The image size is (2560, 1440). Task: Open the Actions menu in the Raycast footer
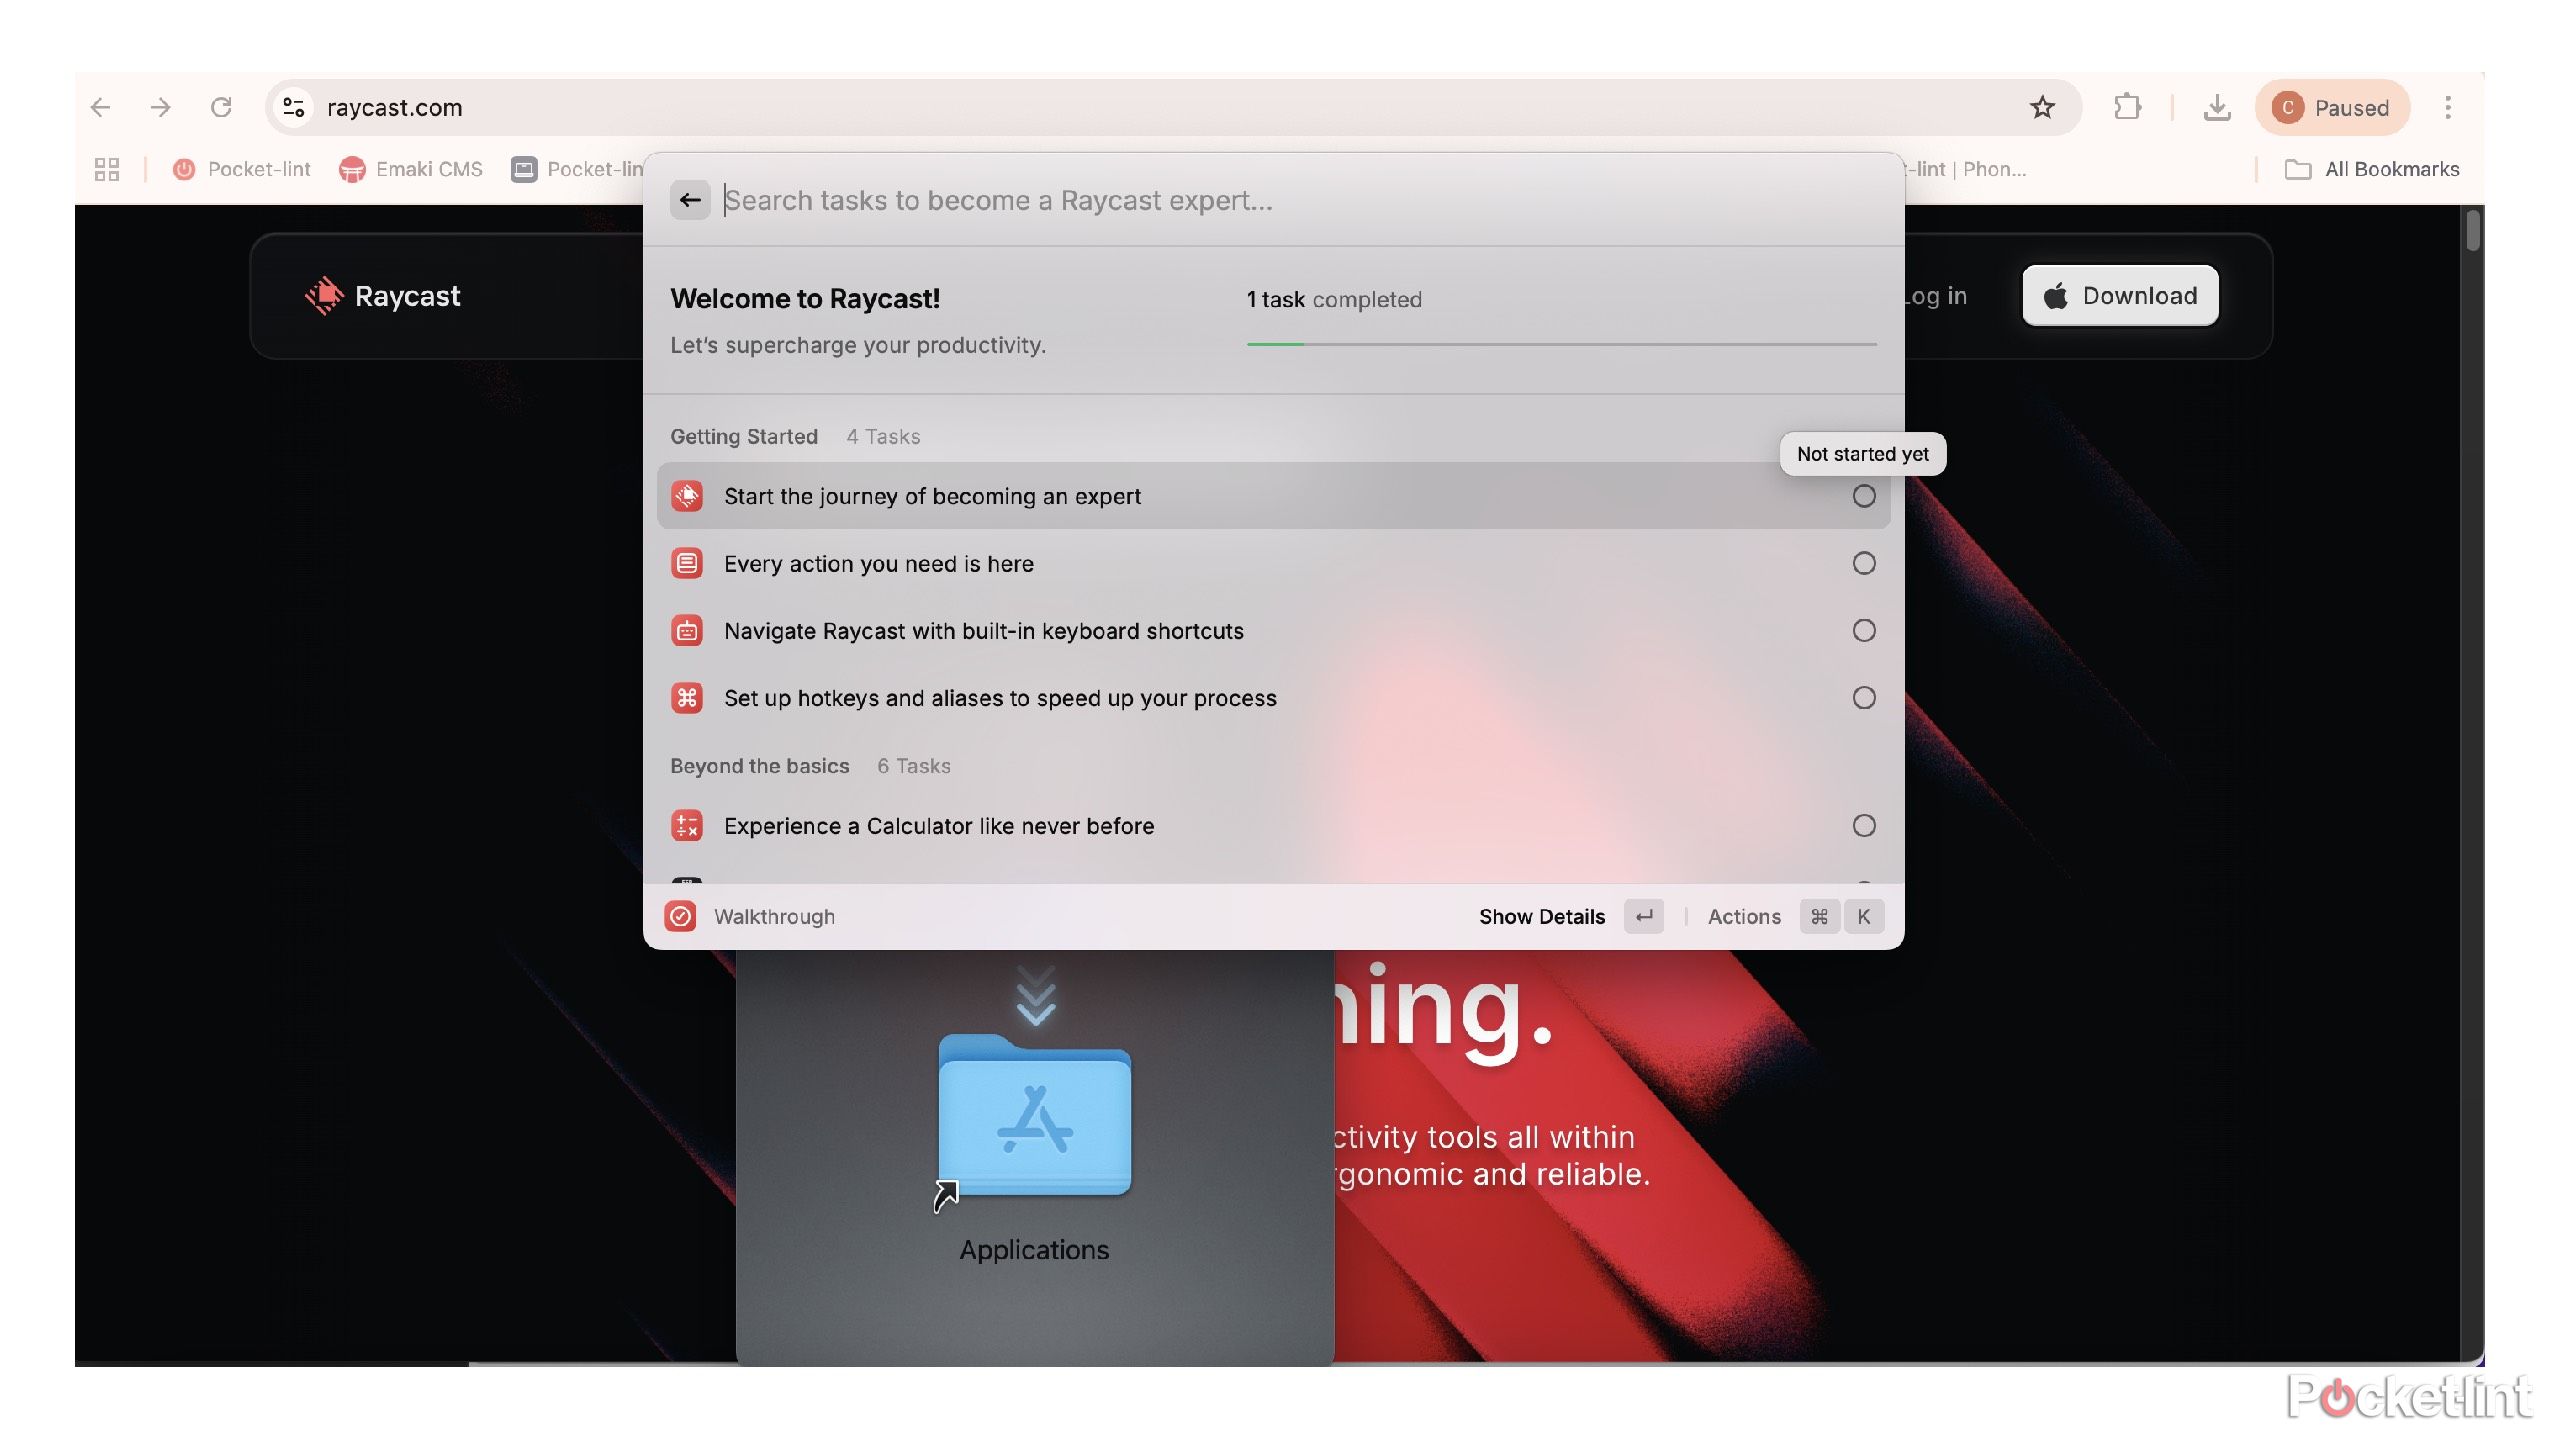[1744, 916]
